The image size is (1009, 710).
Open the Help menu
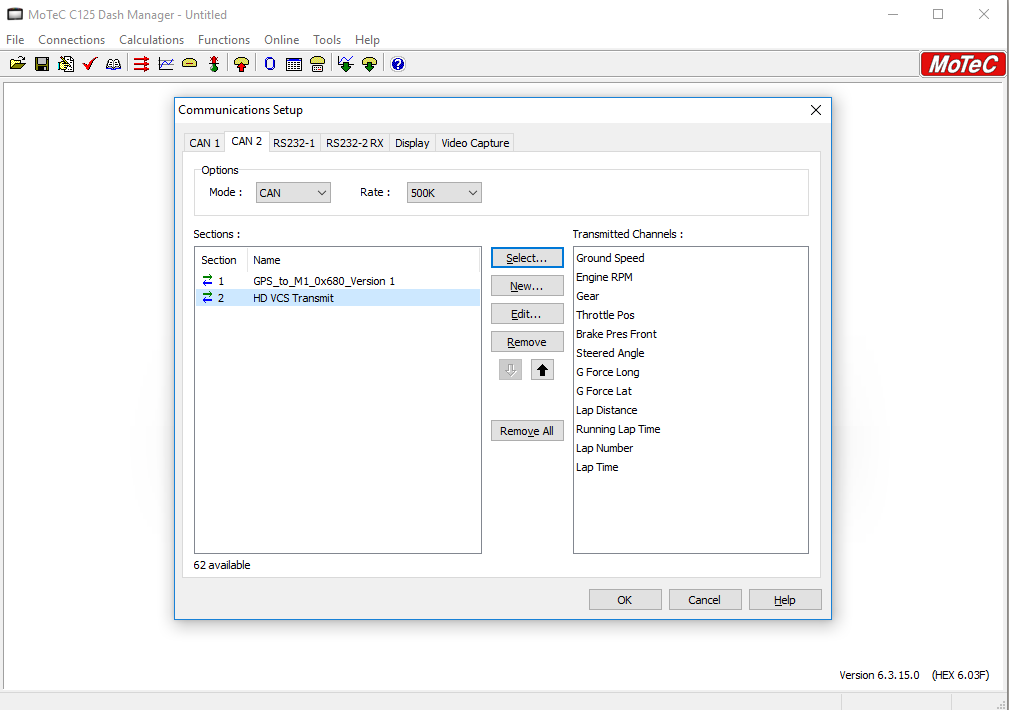(x=367, y=40)
